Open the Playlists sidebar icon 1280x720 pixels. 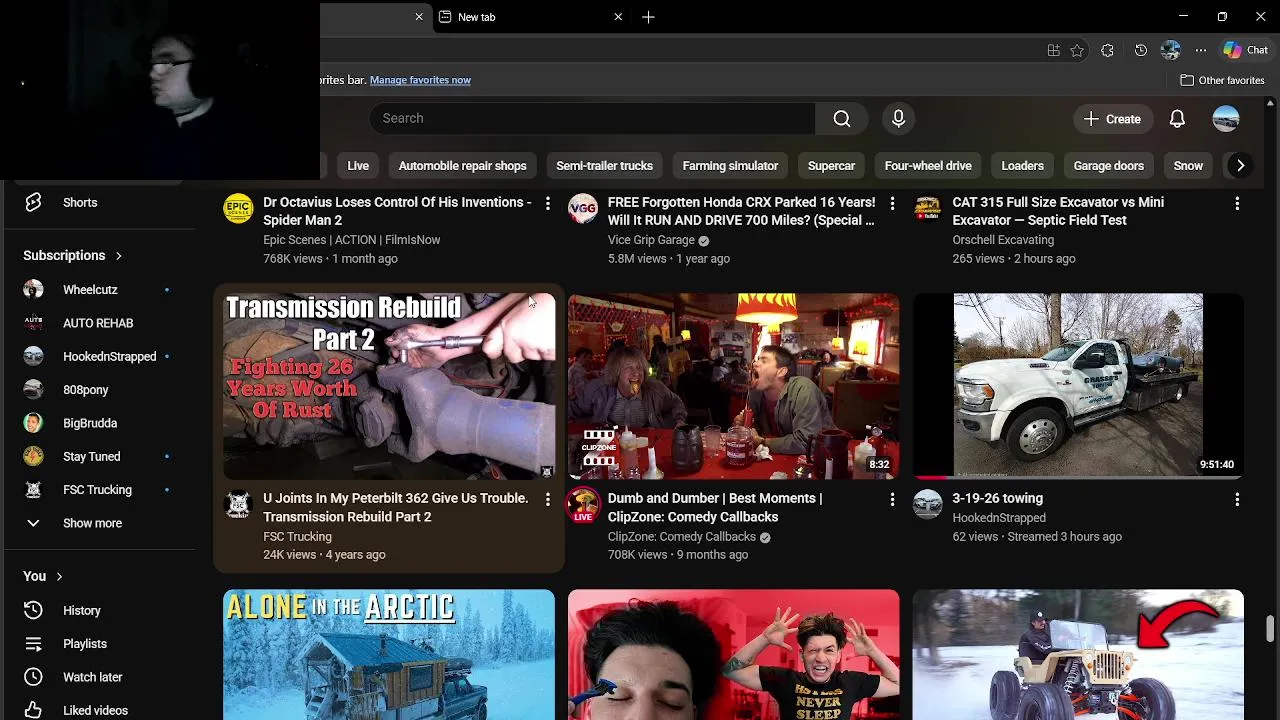tap(33, 644)
